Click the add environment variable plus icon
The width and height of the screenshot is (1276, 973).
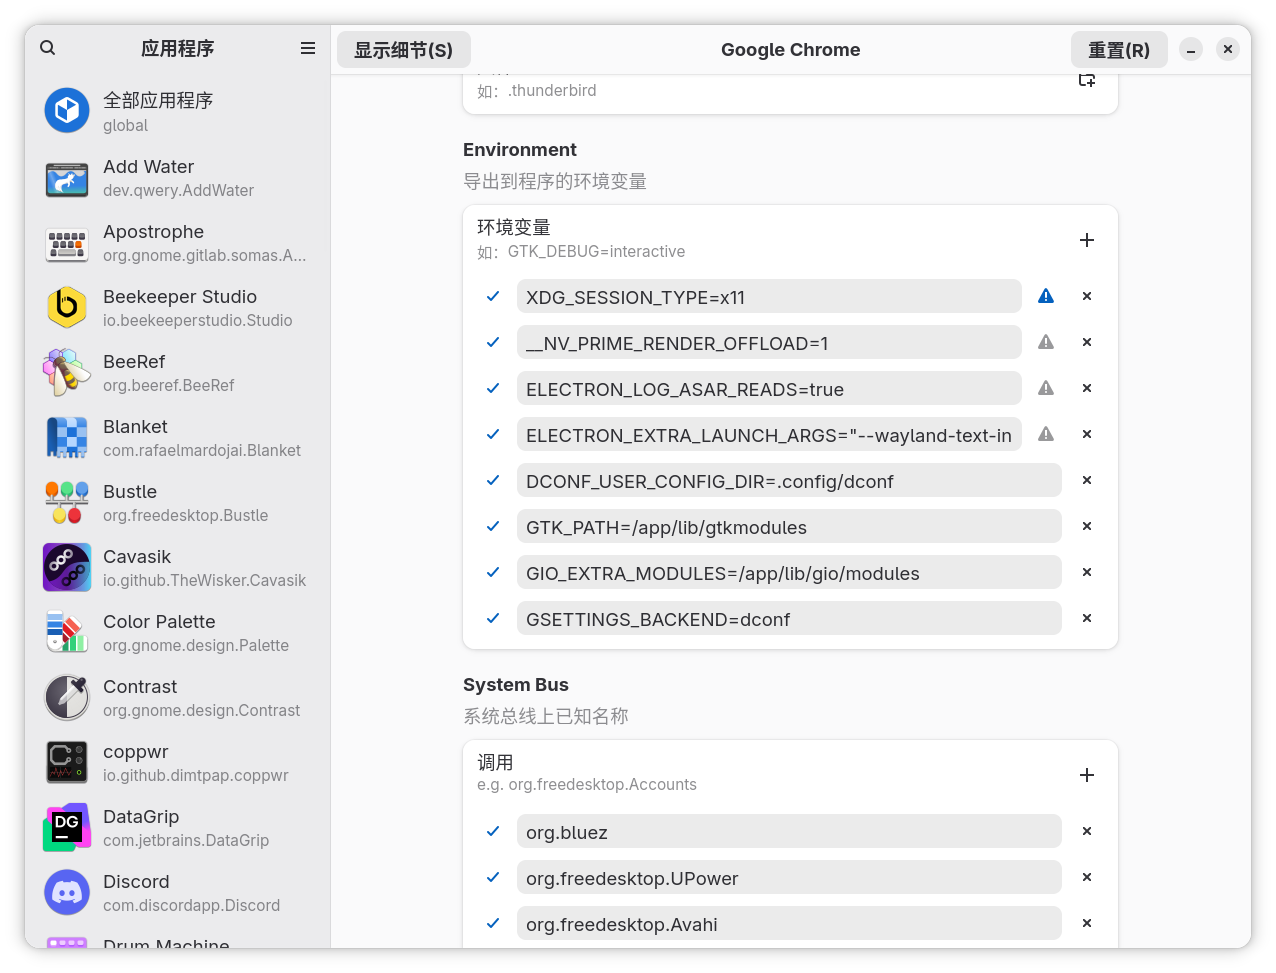[1087, 240]
